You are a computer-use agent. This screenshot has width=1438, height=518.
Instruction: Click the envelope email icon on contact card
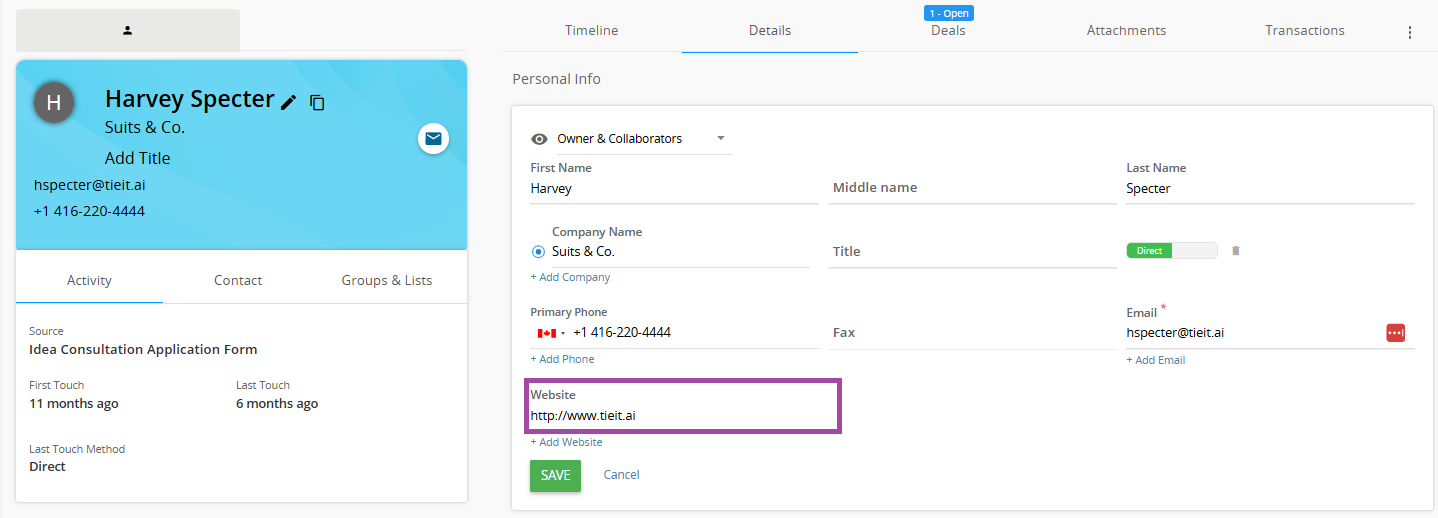pos(433,139)
